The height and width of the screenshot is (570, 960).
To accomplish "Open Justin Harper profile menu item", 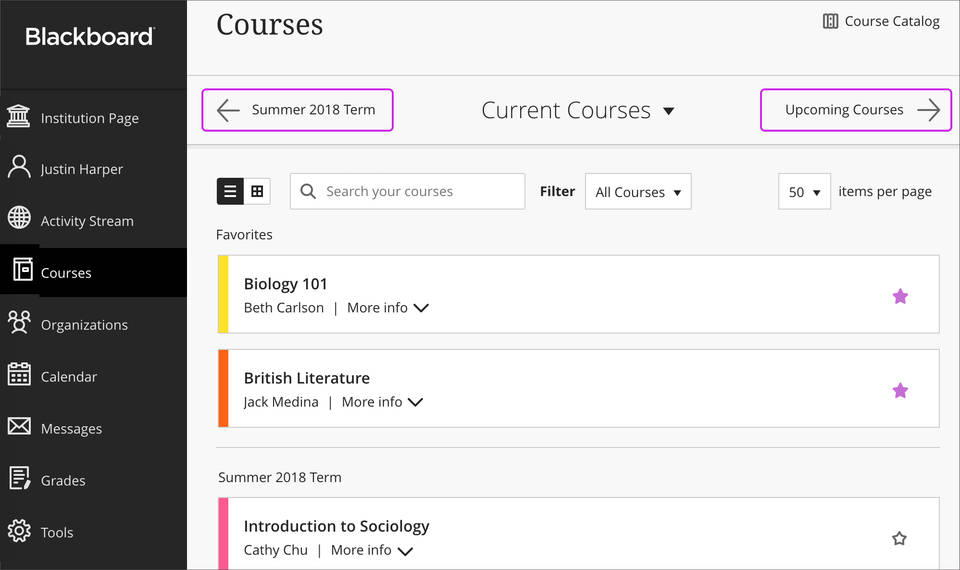I will pos(81,169).
